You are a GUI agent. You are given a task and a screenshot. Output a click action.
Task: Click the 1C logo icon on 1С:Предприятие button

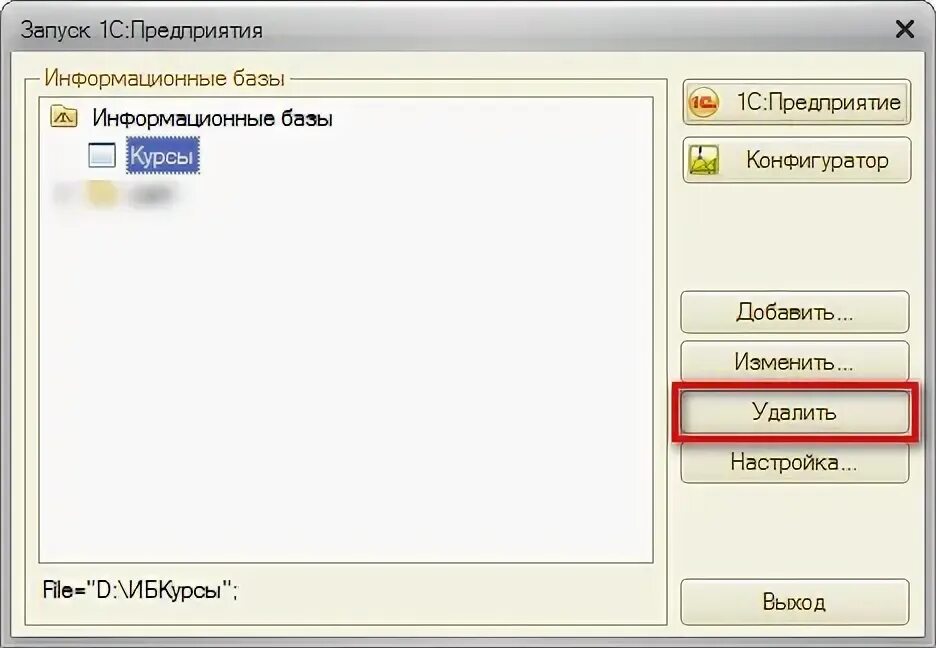click(703, 103)
